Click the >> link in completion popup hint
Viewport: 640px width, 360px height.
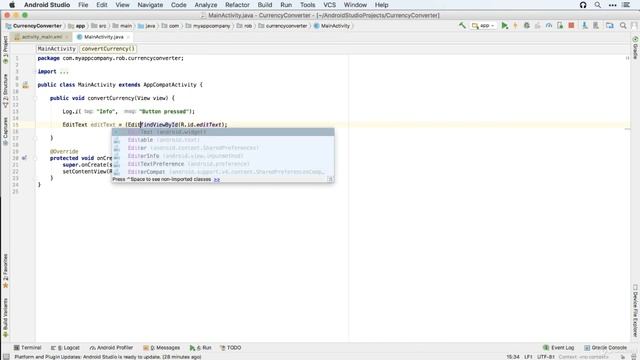pos(217,179)
